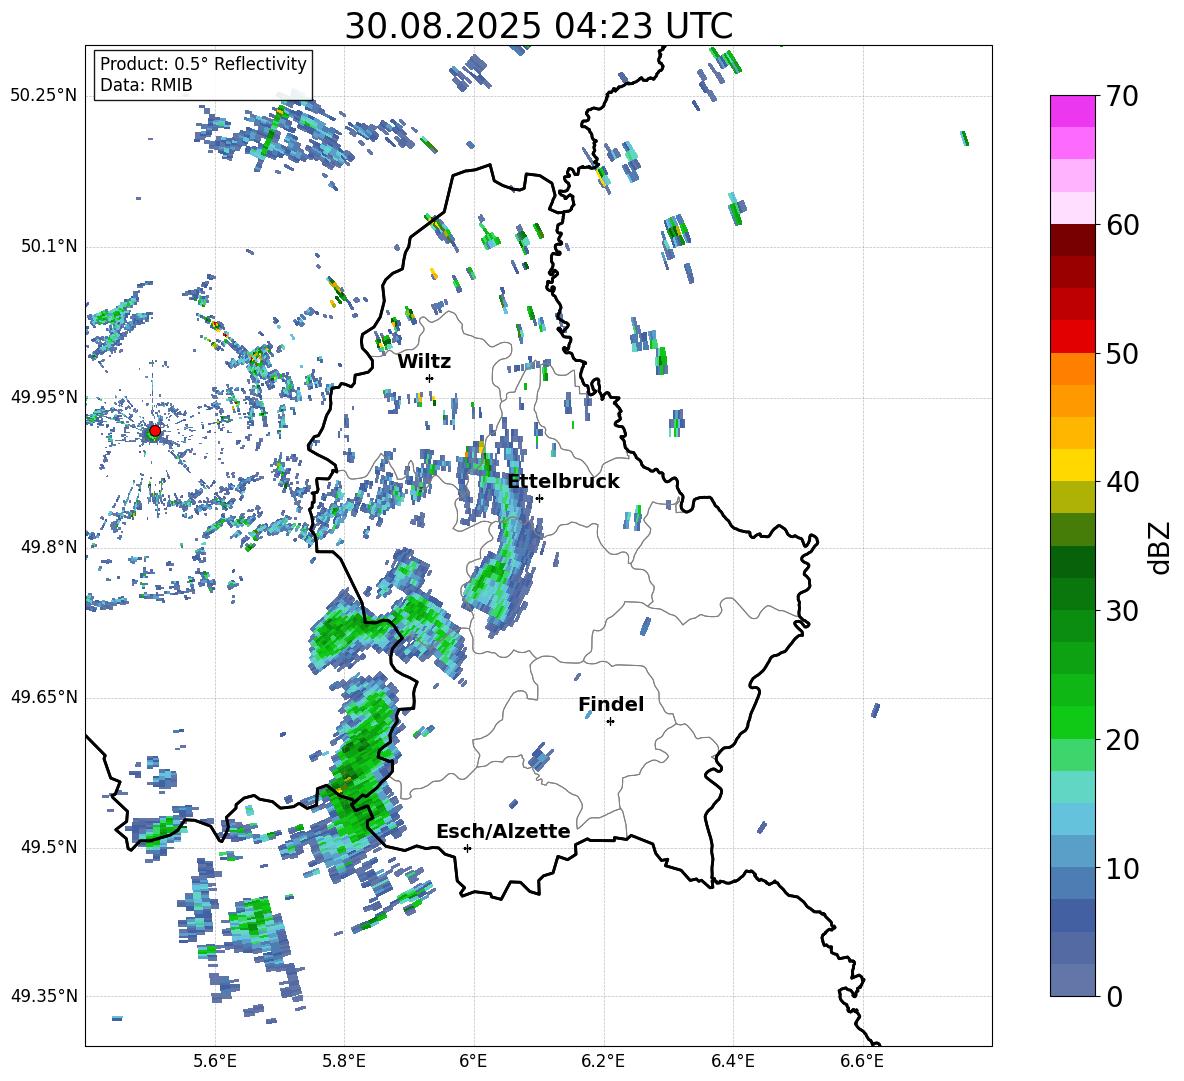Click the 50 colorbar tick label
Viewport: 1184px width, 1081px height.
1122,353
